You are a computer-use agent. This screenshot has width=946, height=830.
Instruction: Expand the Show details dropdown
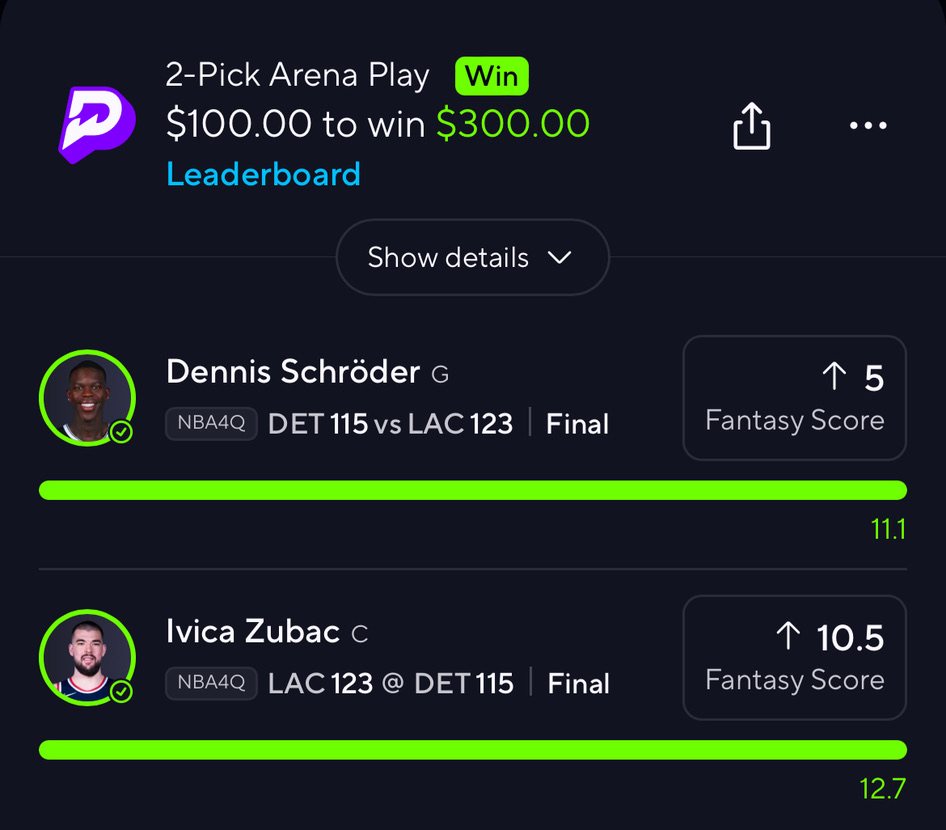click(472, 257)
